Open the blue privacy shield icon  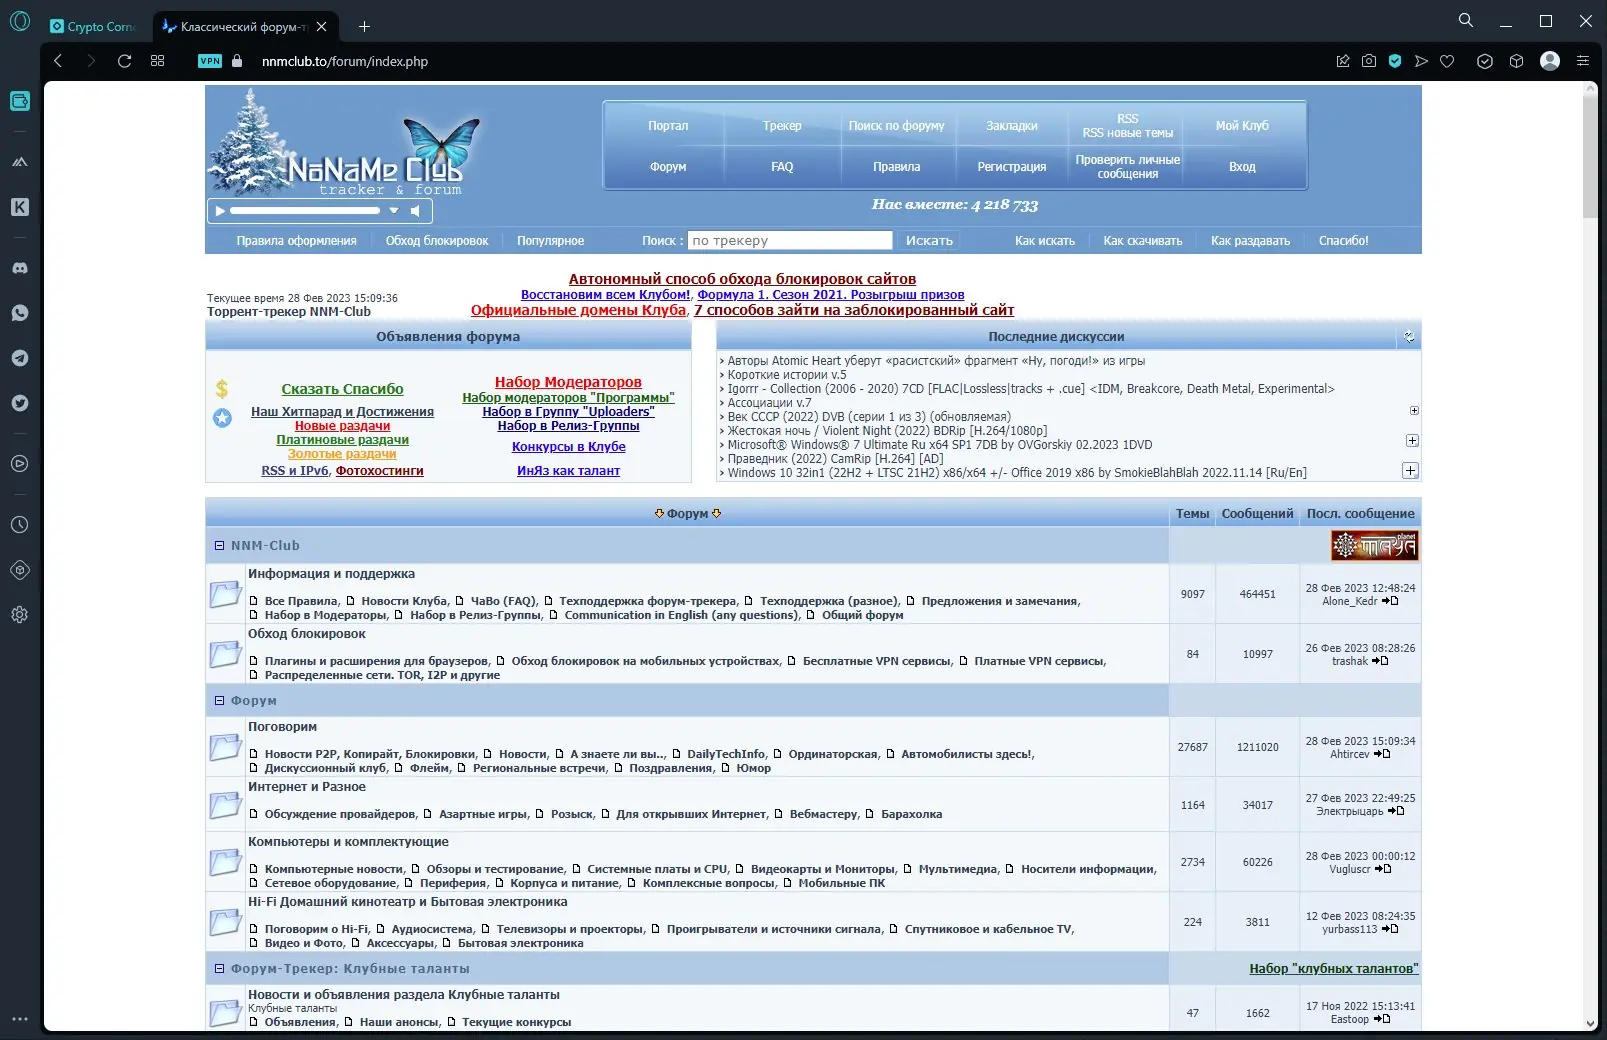click(1395, 61)
